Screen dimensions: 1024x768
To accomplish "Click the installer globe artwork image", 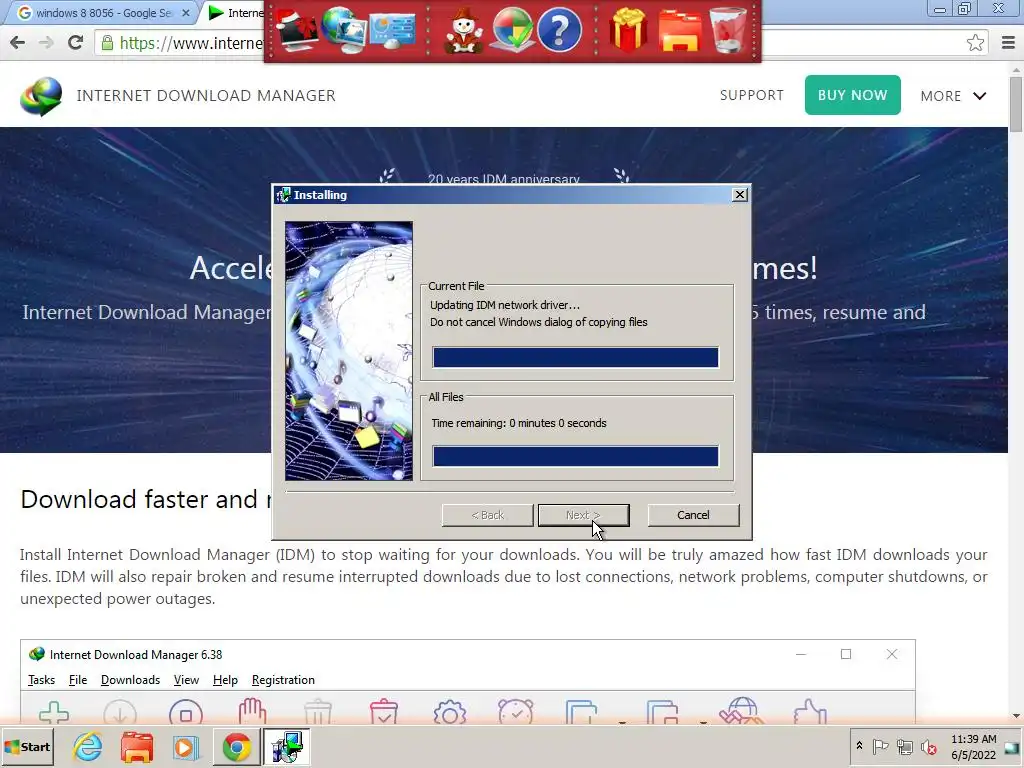I will (349, 351).
